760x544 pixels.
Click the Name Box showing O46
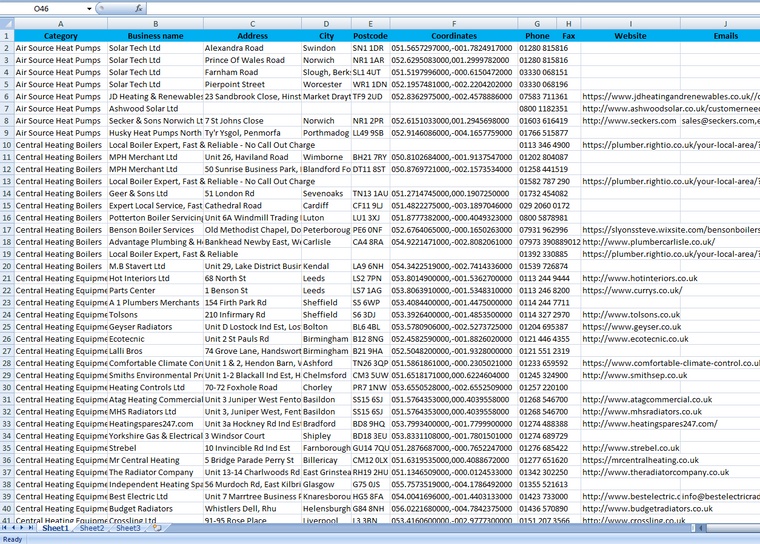41,8
